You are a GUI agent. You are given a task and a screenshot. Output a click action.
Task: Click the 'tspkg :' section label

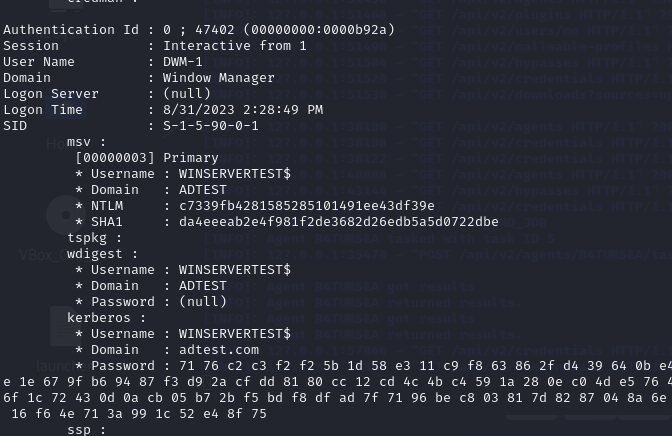click(94, 238)
